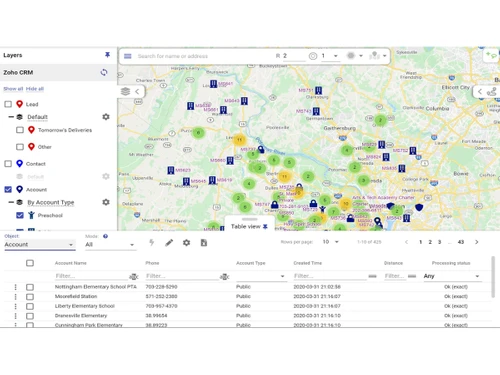Check the Tomorrow's Deliveries checkbox

pyautogui.click(x=20, y=130)
